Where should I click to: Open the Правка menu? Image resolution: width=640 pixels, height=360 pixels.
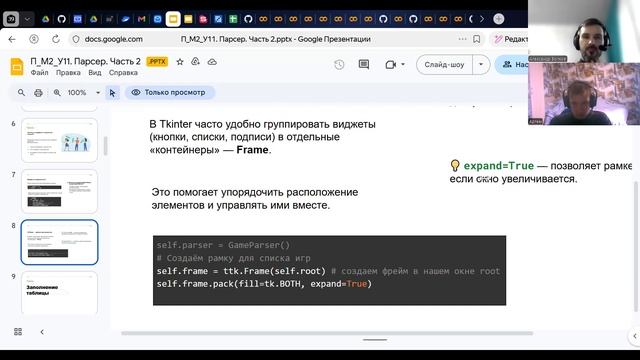click(68, 73)
